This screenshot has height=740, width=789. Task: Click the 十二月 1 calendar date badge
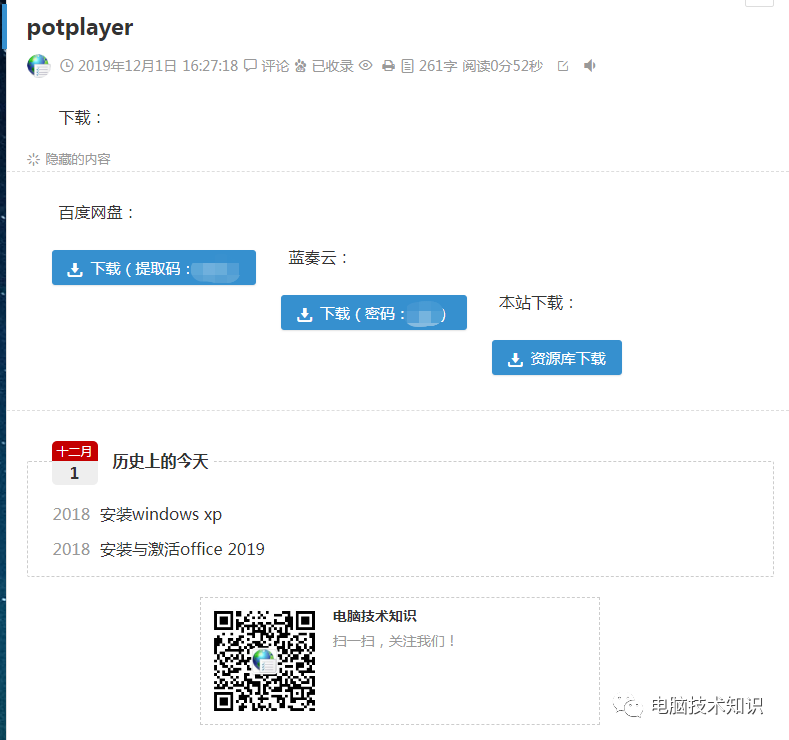(x=74, y=463)
